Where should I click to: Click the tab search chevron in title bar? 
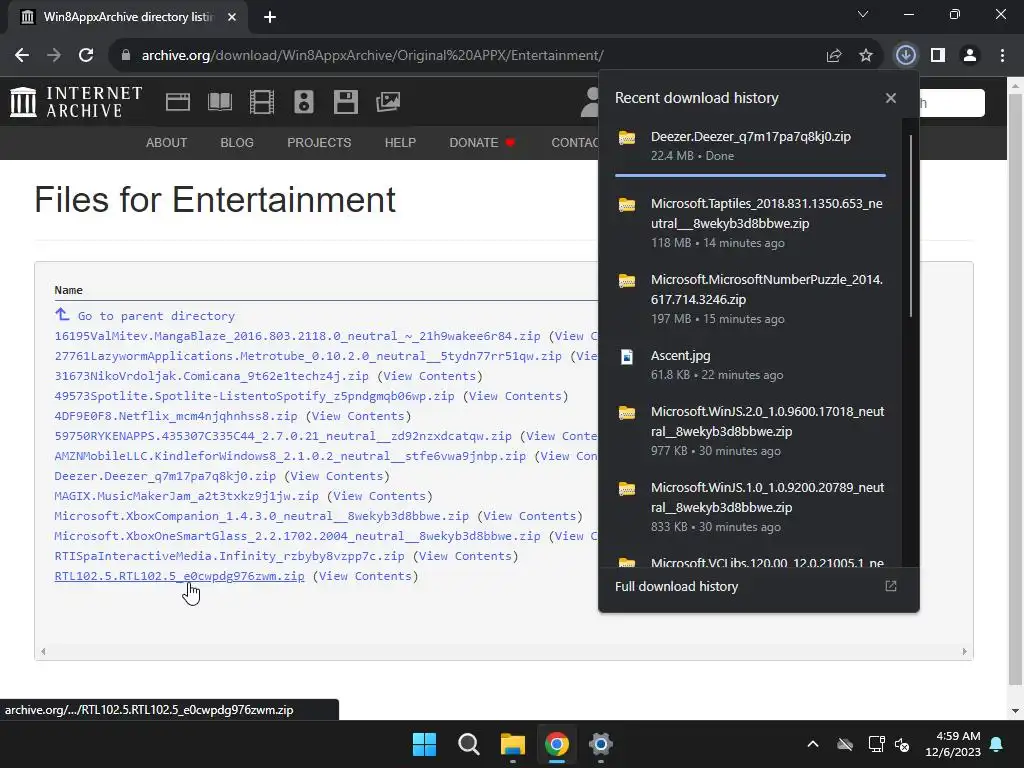tap(863, 14)
